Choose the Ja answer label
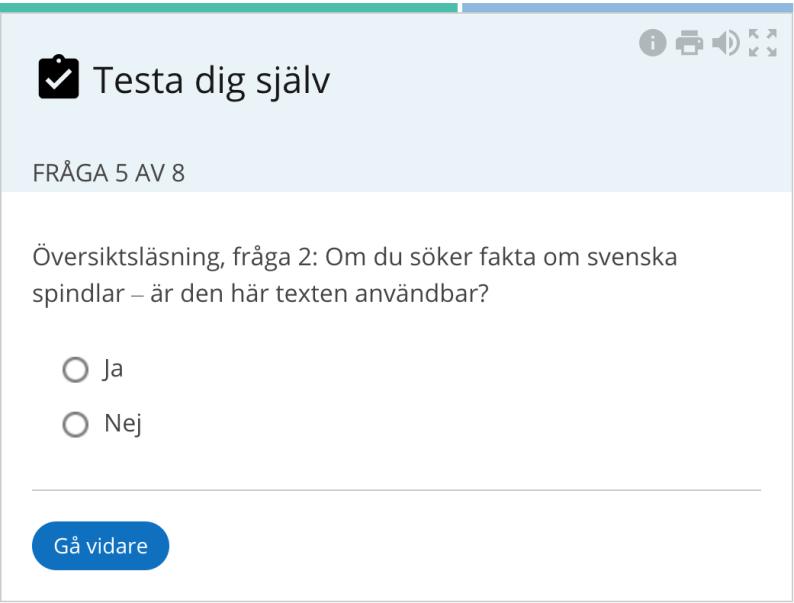This screenshot has width=794, height=603. tap(113, 369)
